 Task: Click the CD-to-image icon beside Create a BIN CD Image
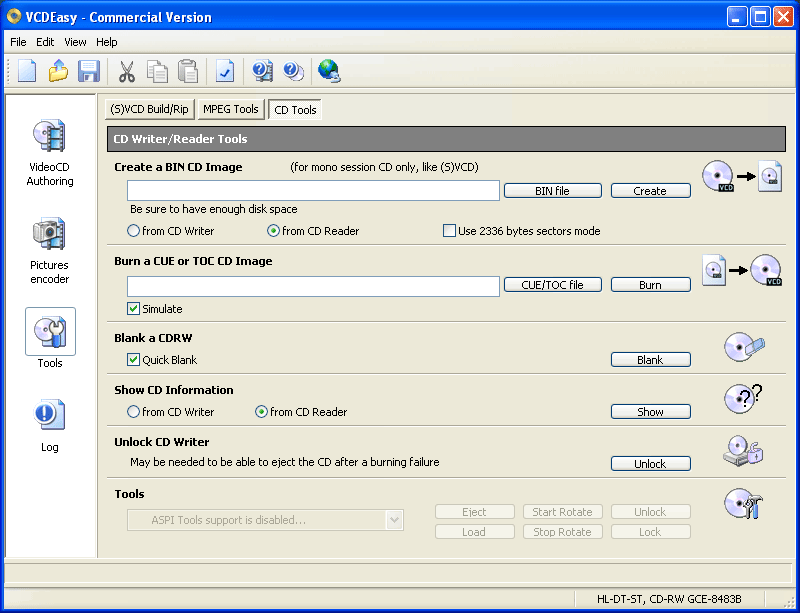point(742,177)
